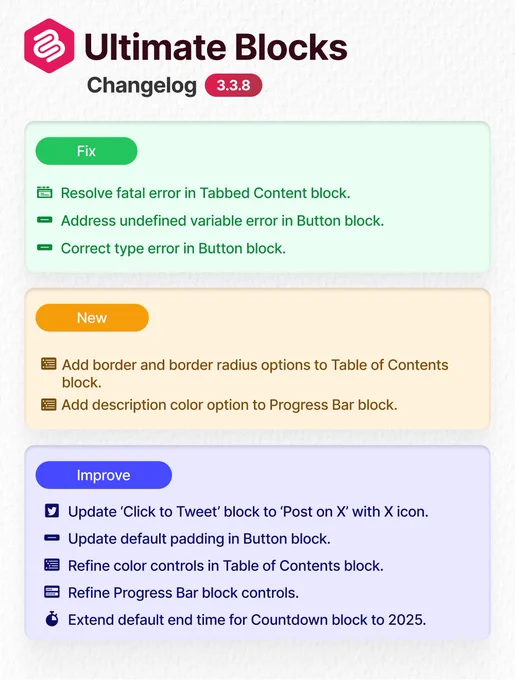
Task: Click the icon beside Refine Progress Bar controls
Action: click(52, 592)
